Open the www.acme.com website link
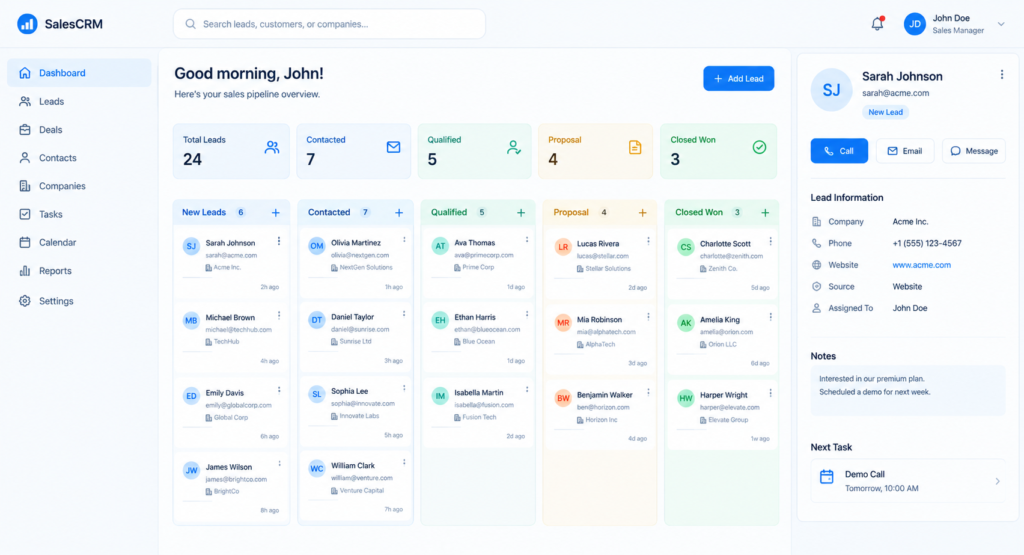The image size is (1024, 555). (x=921, y=265)
